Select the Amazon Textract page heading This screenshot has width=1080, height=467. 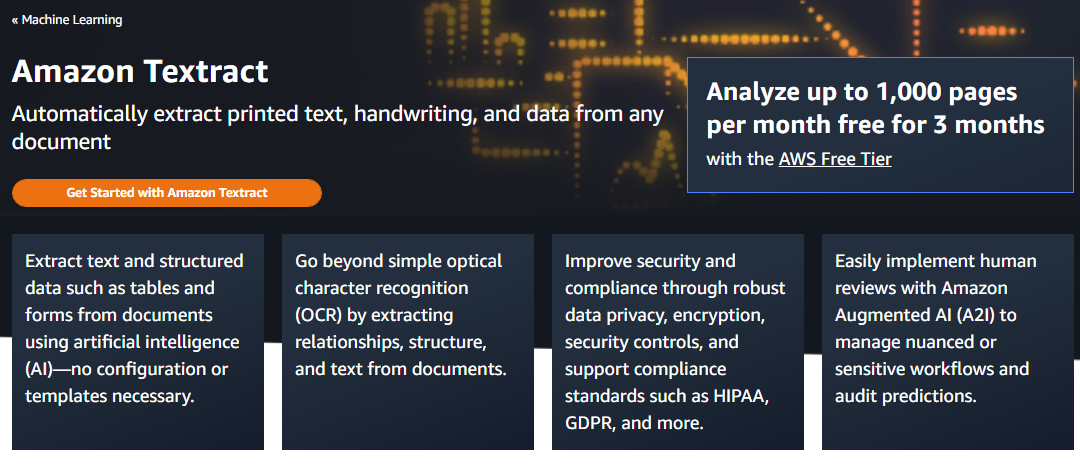coord(140,72)
